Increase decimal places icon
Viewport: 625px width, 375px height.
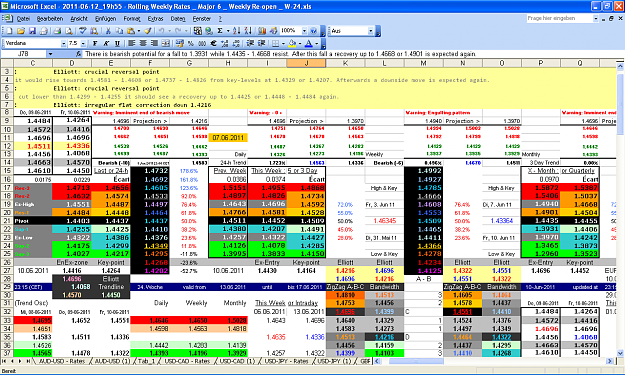point(225,43)
